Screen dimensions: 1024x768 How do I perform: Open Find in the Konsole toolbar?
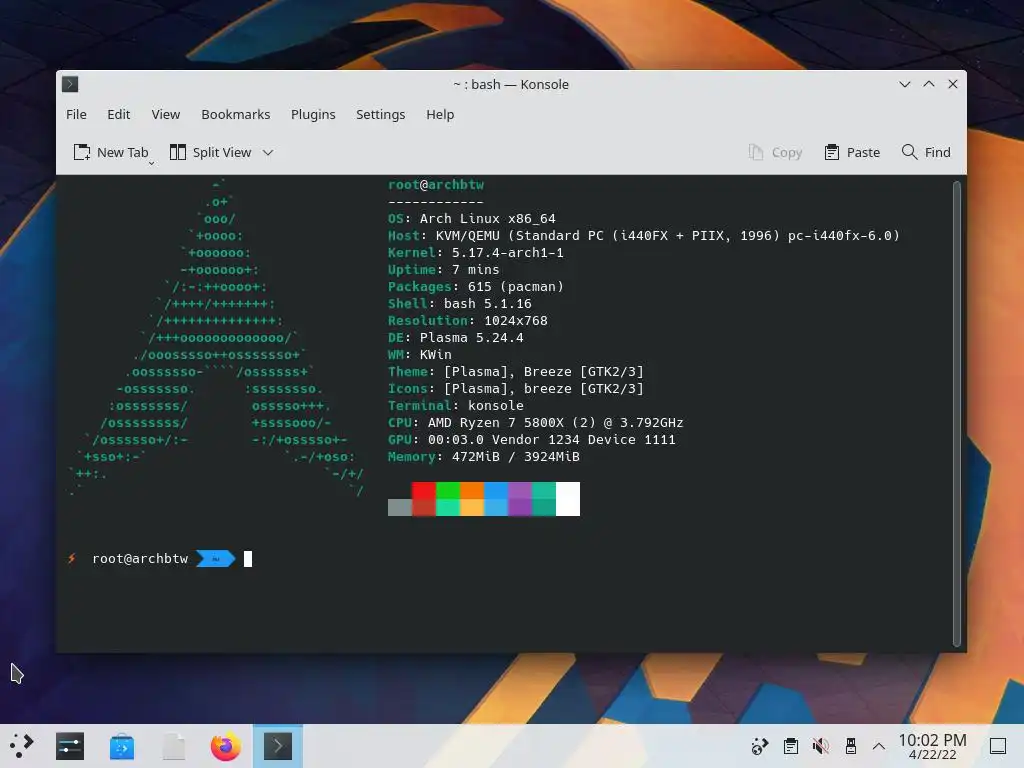point(926,152)
